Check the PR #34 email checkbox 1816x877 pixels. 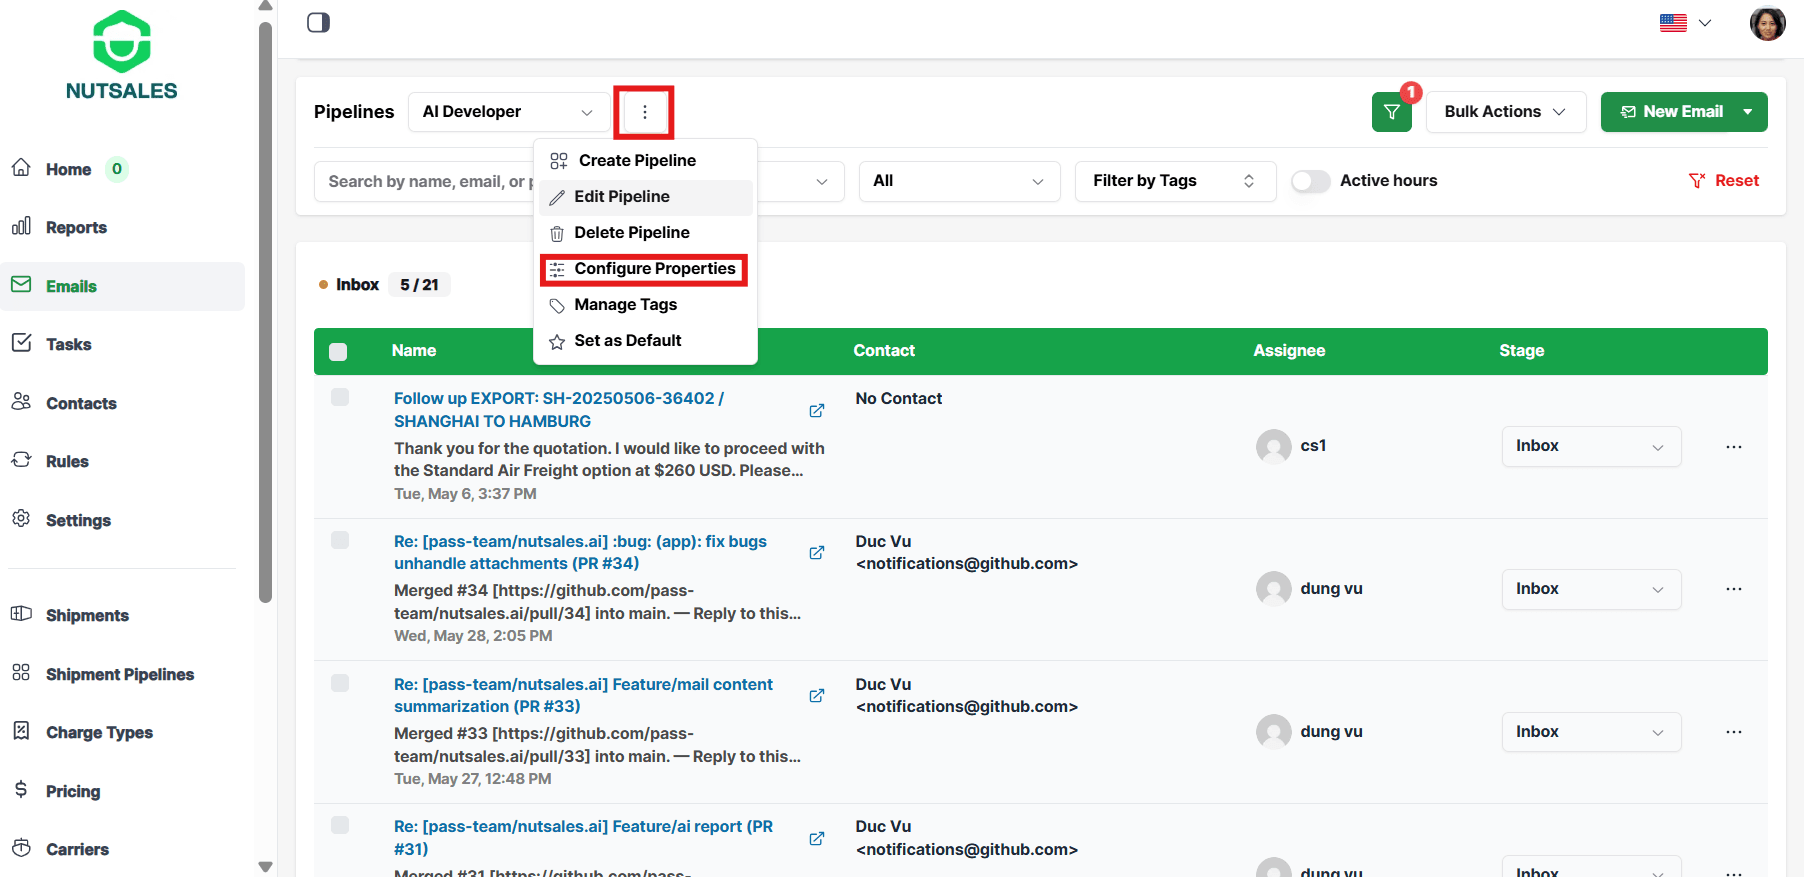point(340,540)
